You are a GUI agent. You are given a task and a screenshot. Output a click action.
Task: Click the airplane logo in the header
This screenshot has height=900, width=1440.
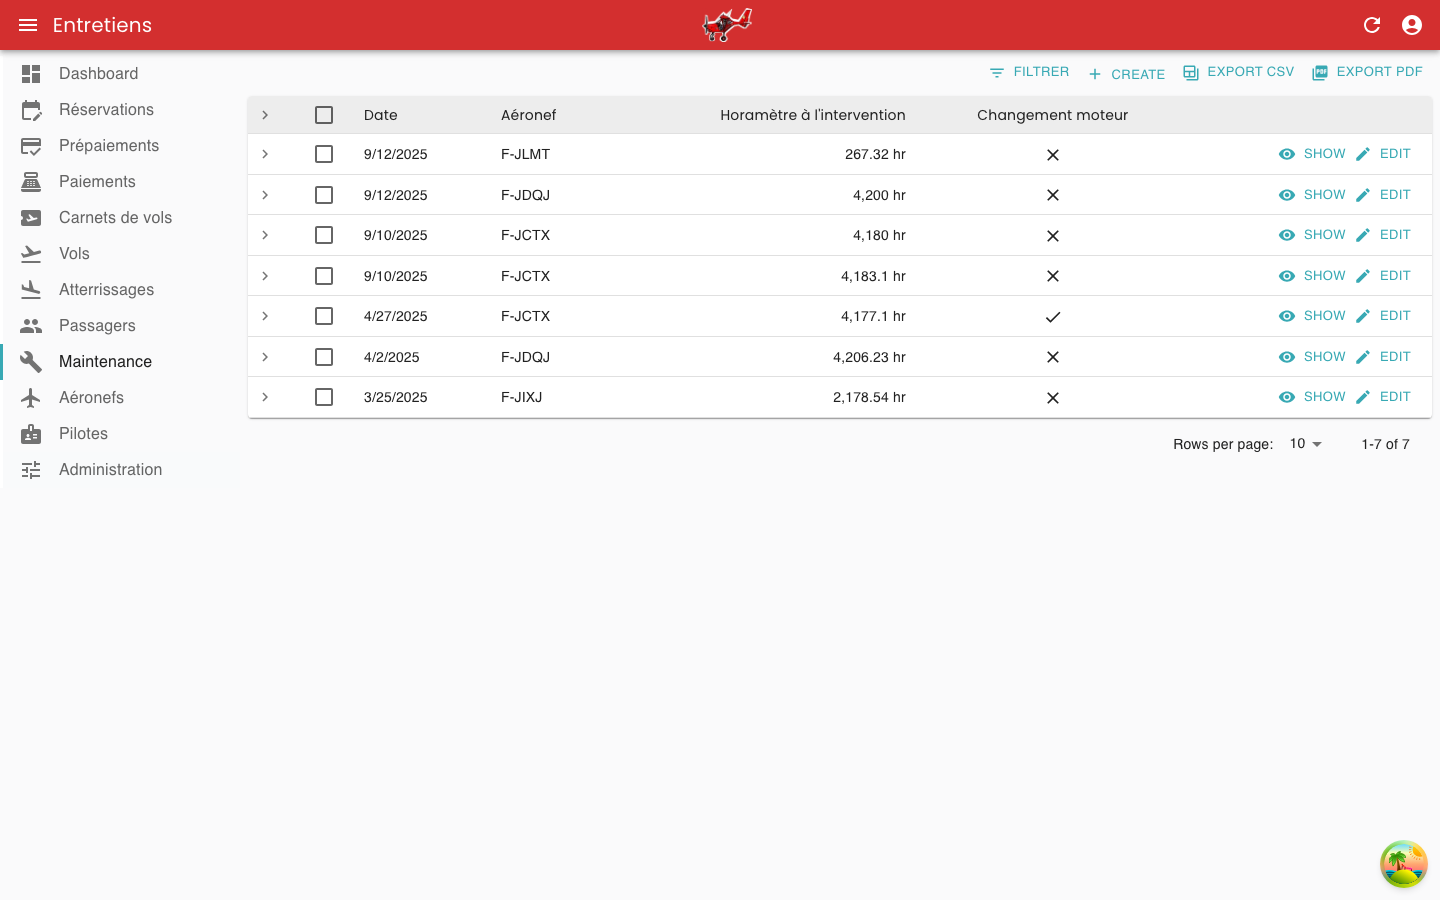[x=727, y=25]
